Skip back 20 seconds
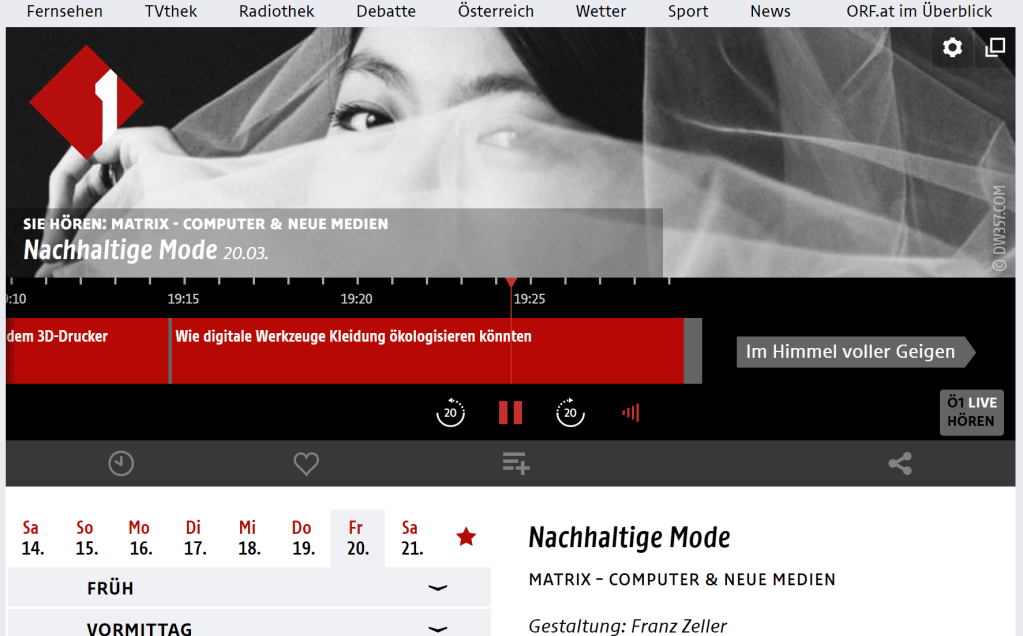 pyautogui.click(x=451, y=412)
